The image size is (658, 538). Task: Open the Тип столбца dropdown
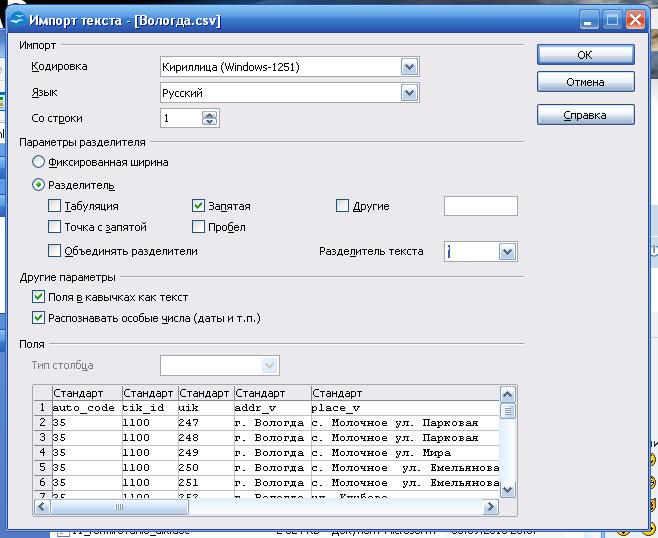tap(270, 366)
